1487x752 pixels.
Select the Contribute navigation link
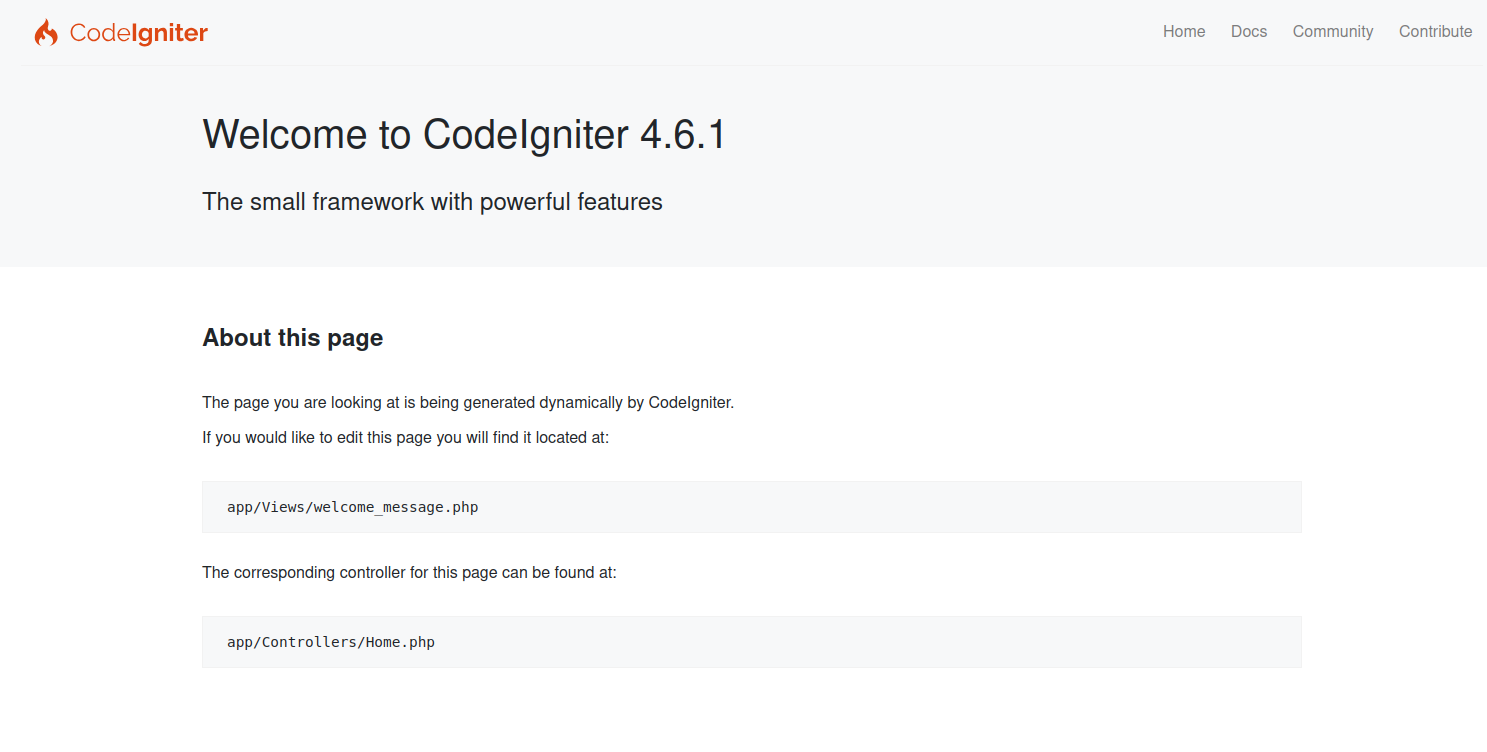coord(1435,32)
